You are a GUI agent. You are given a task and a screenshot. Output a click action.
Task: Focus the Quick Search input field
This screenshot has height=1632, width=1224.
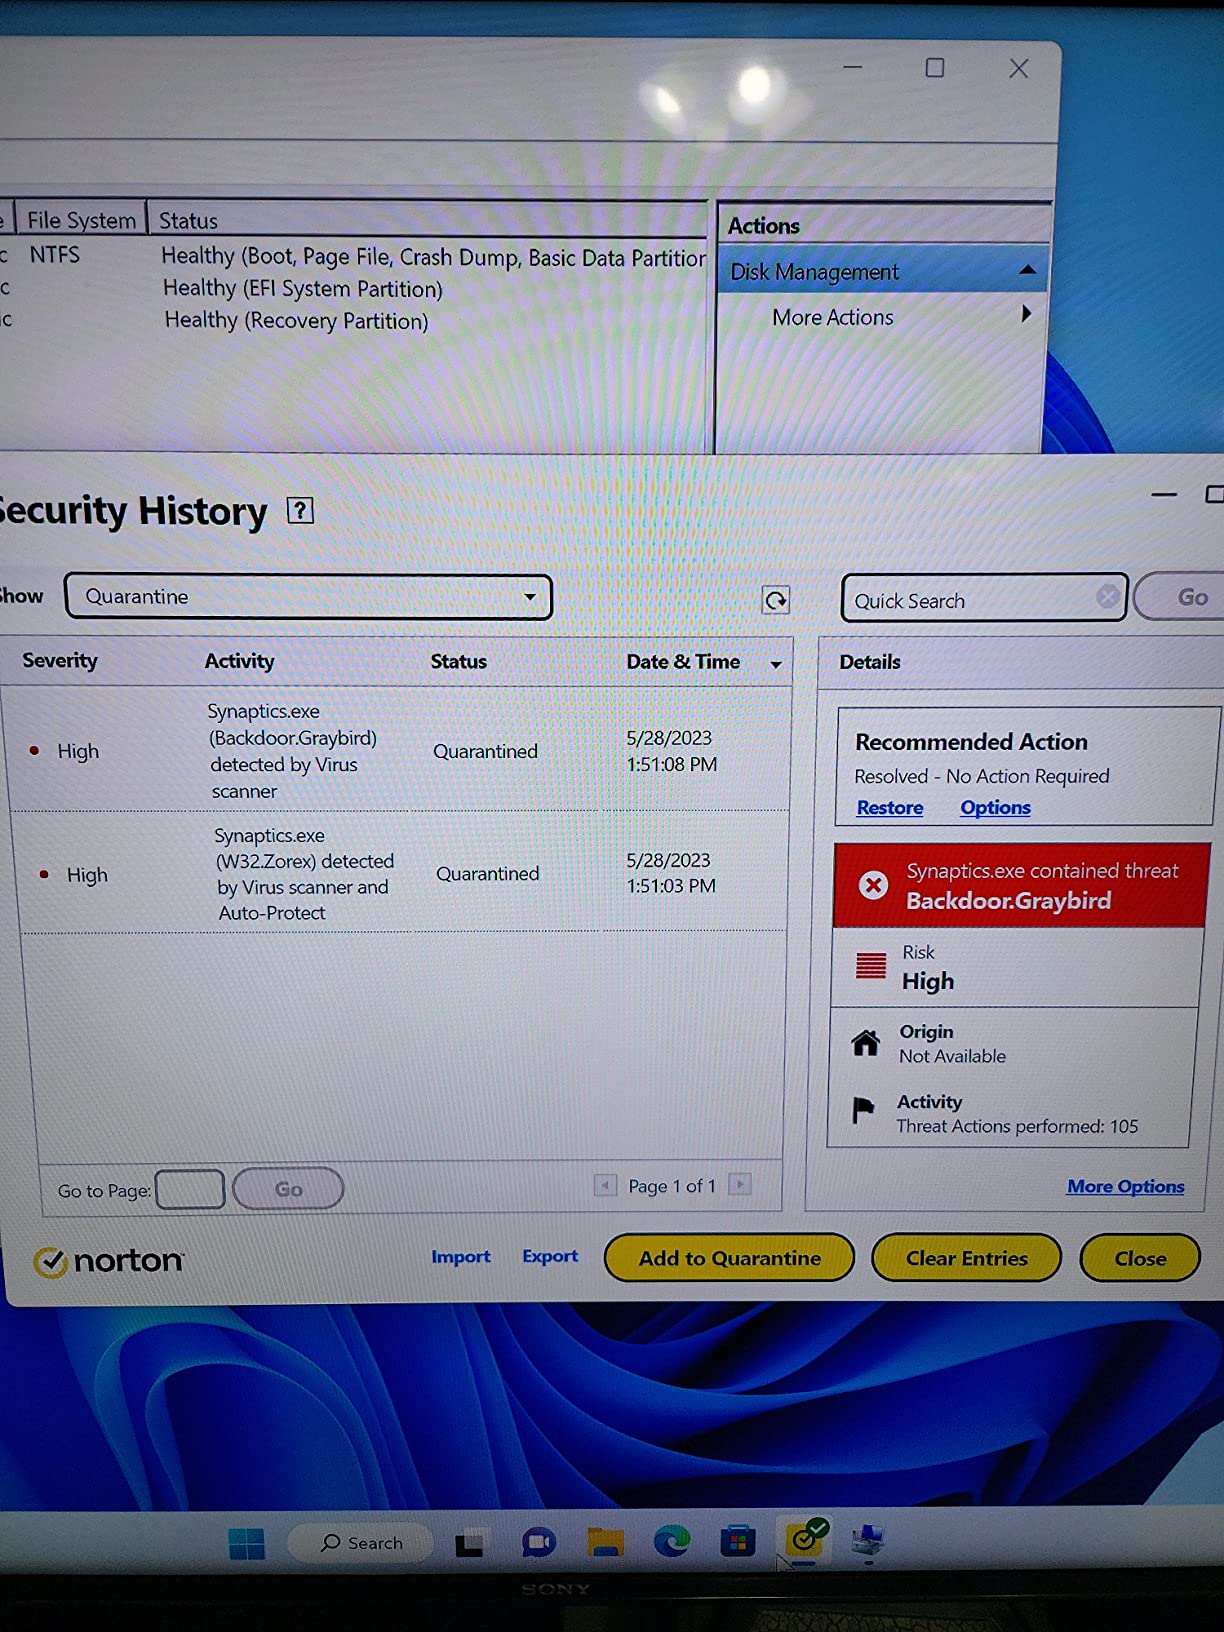pyautogui.click(x=985, y=598)
